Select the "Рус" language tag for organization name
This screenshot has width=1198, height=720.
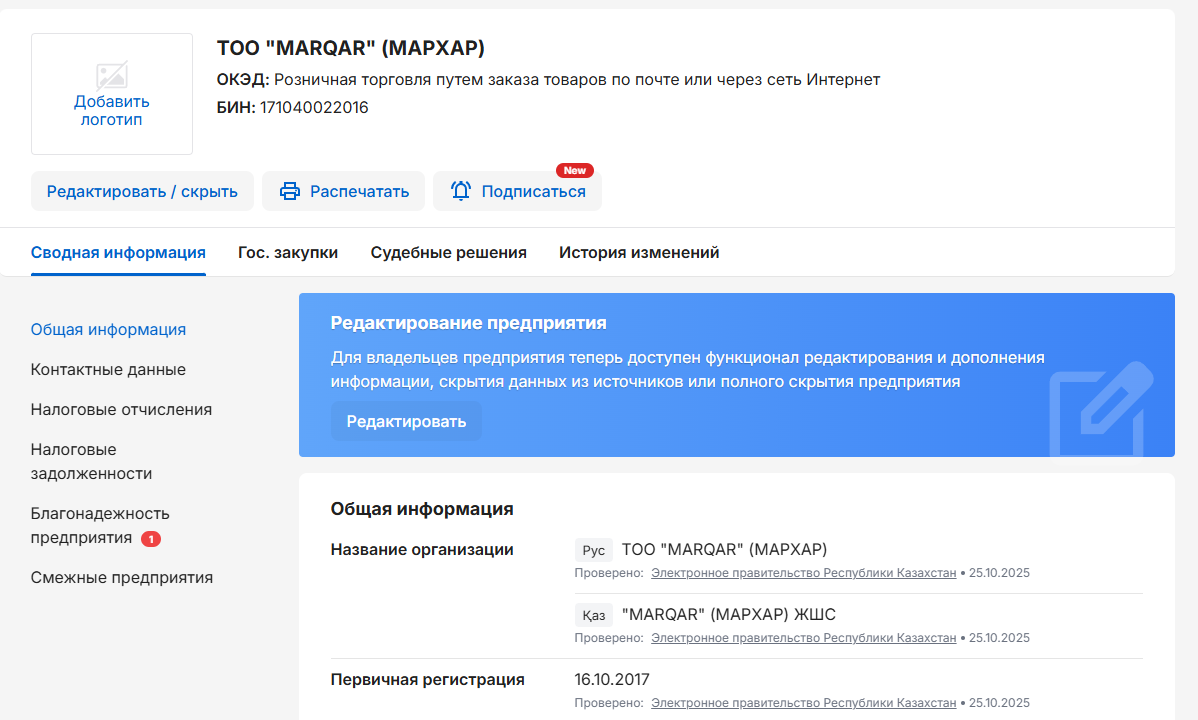(592, 549)
